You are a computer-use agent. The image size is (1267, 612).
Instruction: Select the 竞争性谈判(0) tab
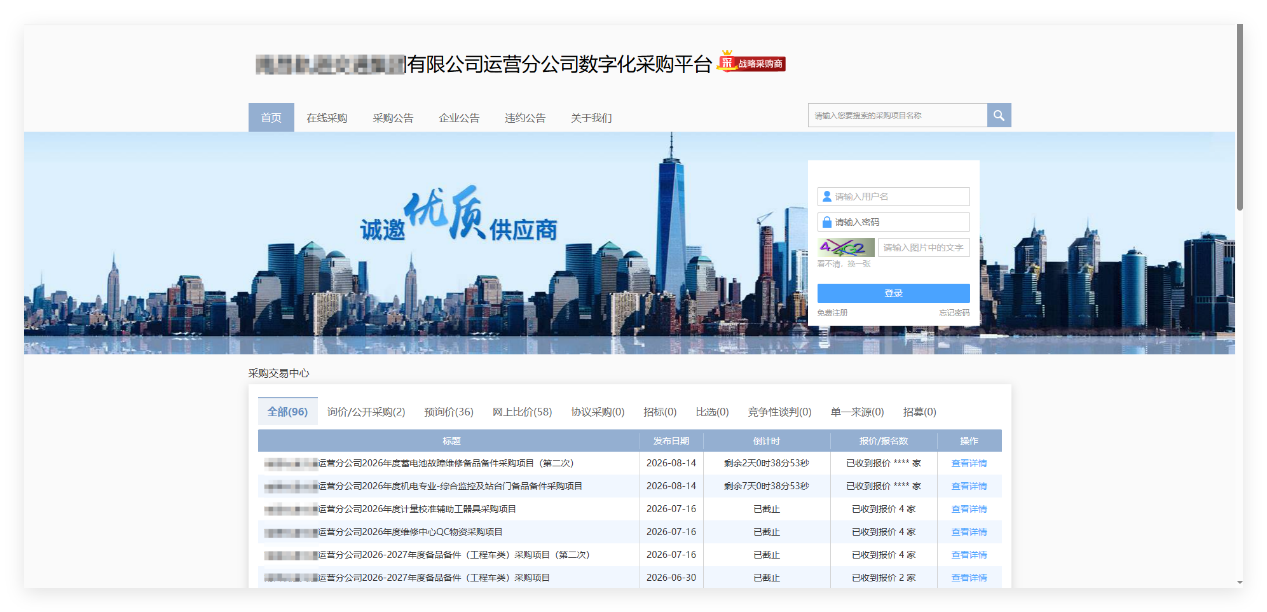pos(780,412)
